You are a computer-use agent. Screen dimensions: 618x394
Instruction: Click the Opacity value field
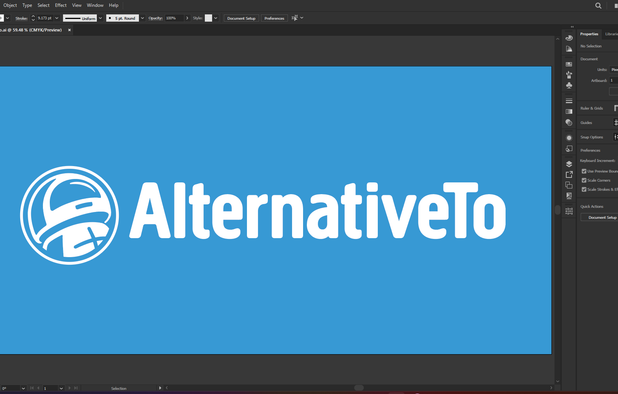tap(174, 18)
